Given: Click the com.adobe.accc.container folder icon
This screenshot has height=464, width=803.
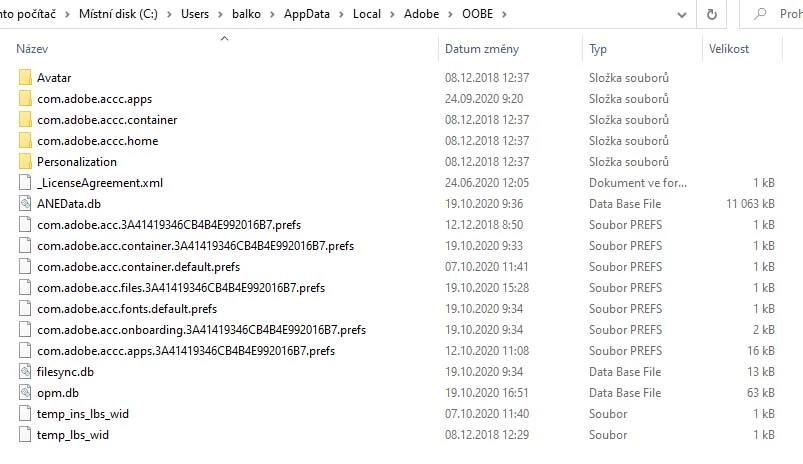Looking at the screenshot, I should coord(25,119).
